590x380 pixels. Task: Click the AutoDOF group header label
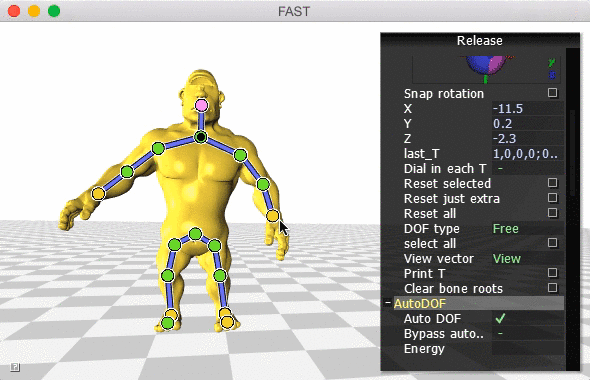[x=420, y=304]
